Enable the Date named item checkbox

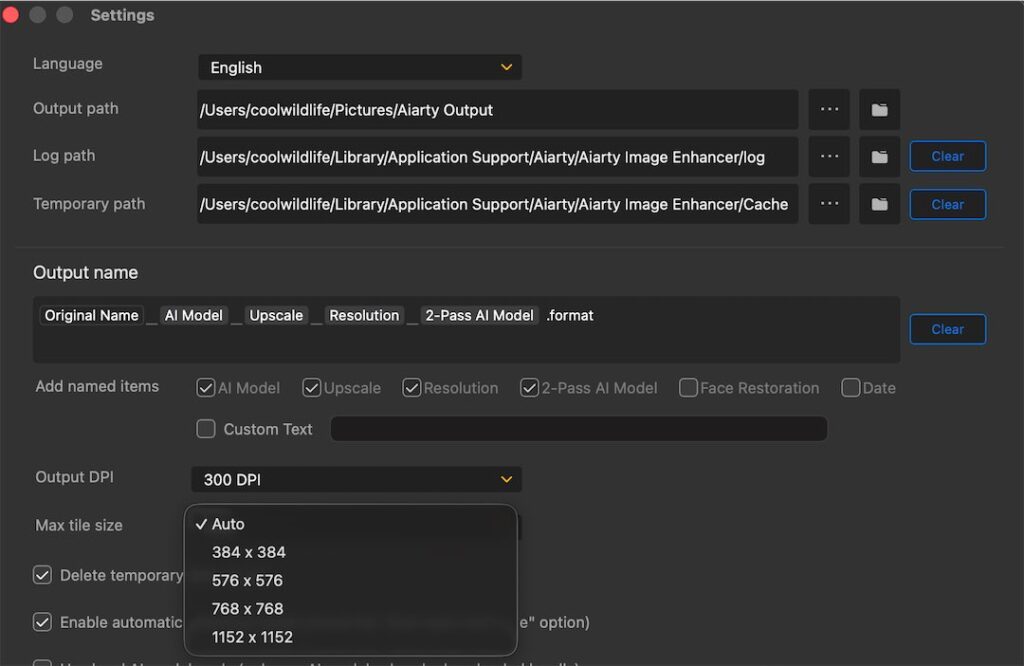click(x=850, y=388)
